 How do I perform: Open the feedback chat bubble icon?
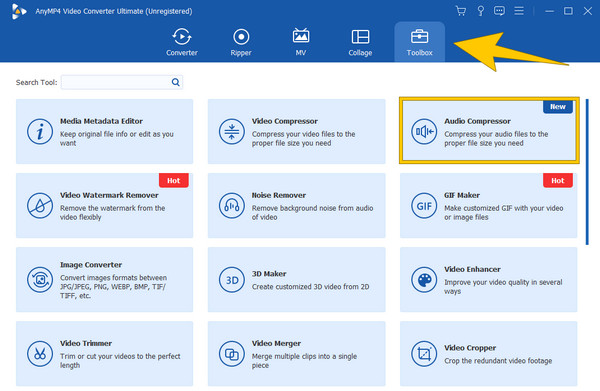(499, 11)
